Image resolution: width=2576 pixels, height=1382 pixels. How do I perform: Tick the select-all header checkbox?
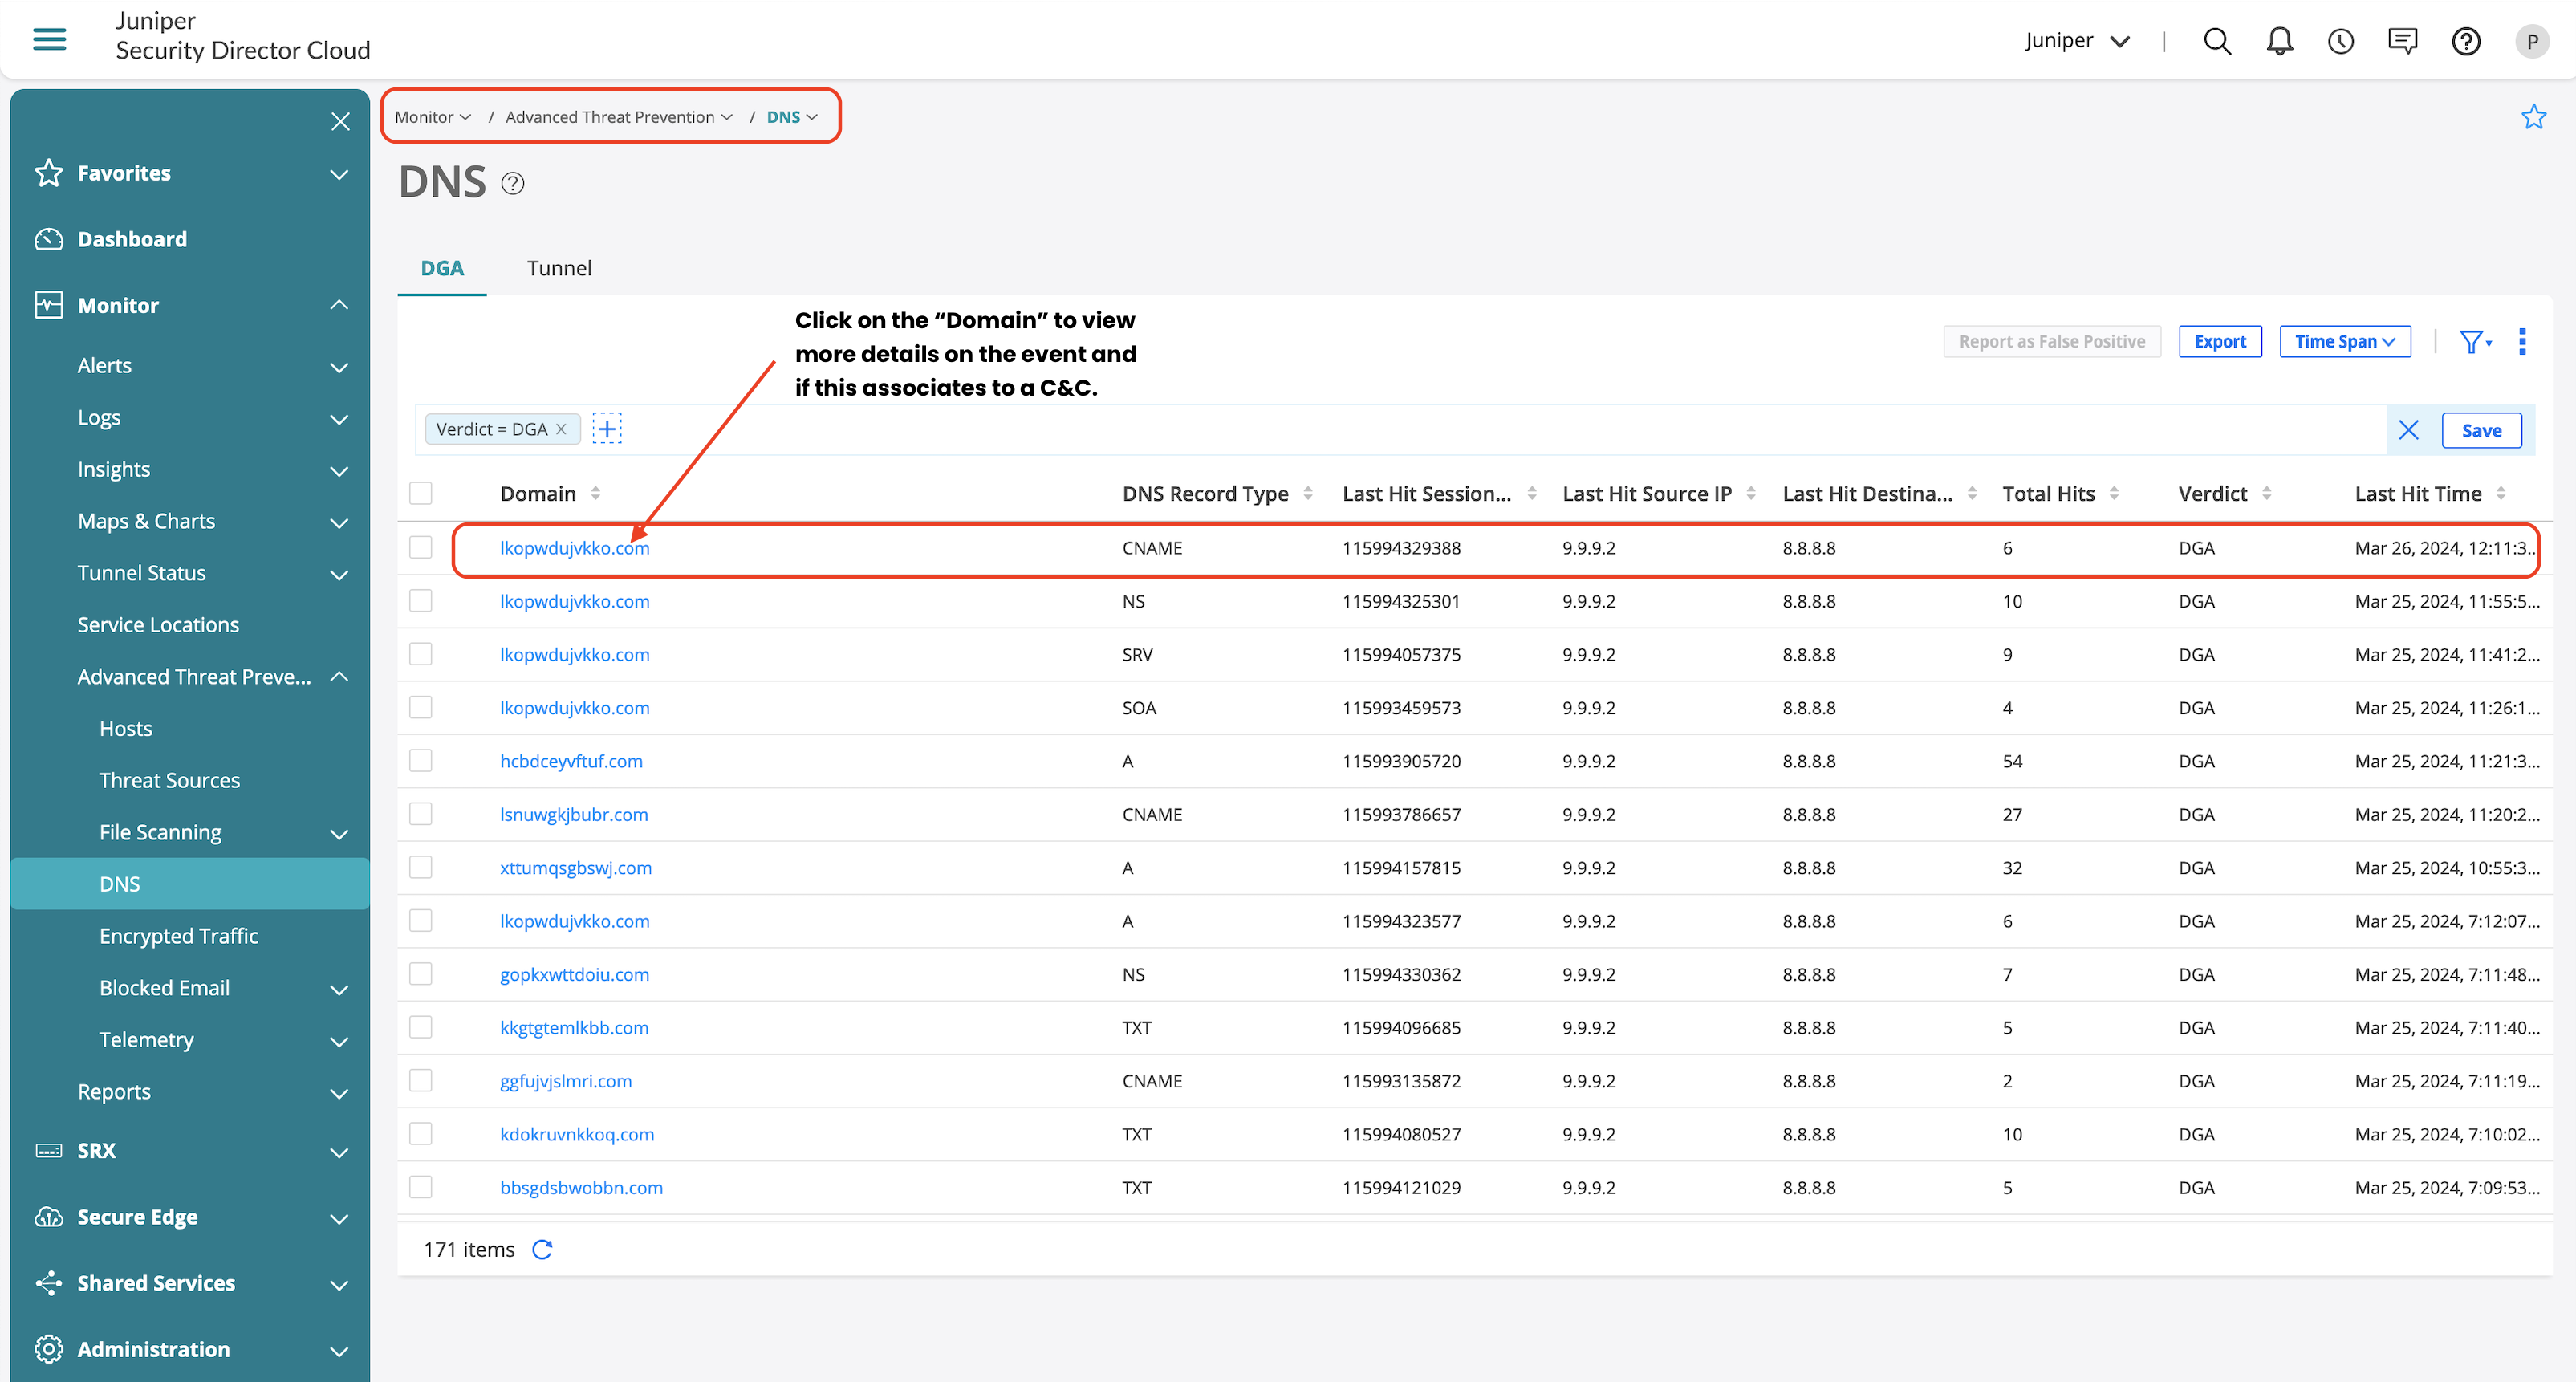(x=421, y=493)
